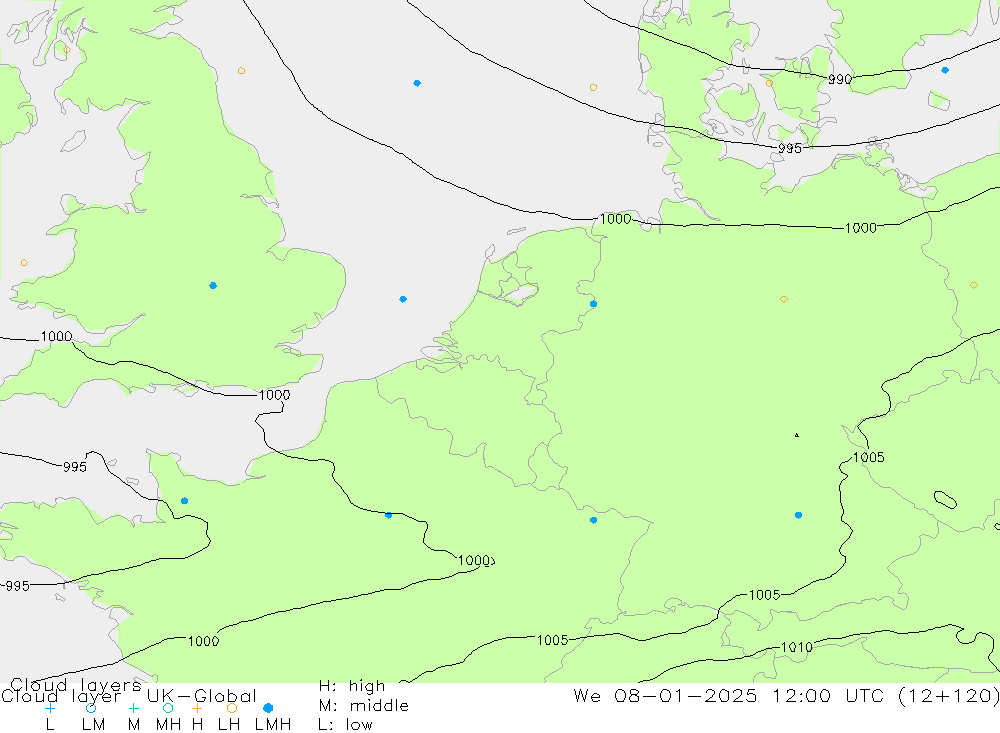1000x733 pixels.
Task: Click the 1005 label directly left of the 1010 label
Action: pyautogui.click(x=552, y=640)
